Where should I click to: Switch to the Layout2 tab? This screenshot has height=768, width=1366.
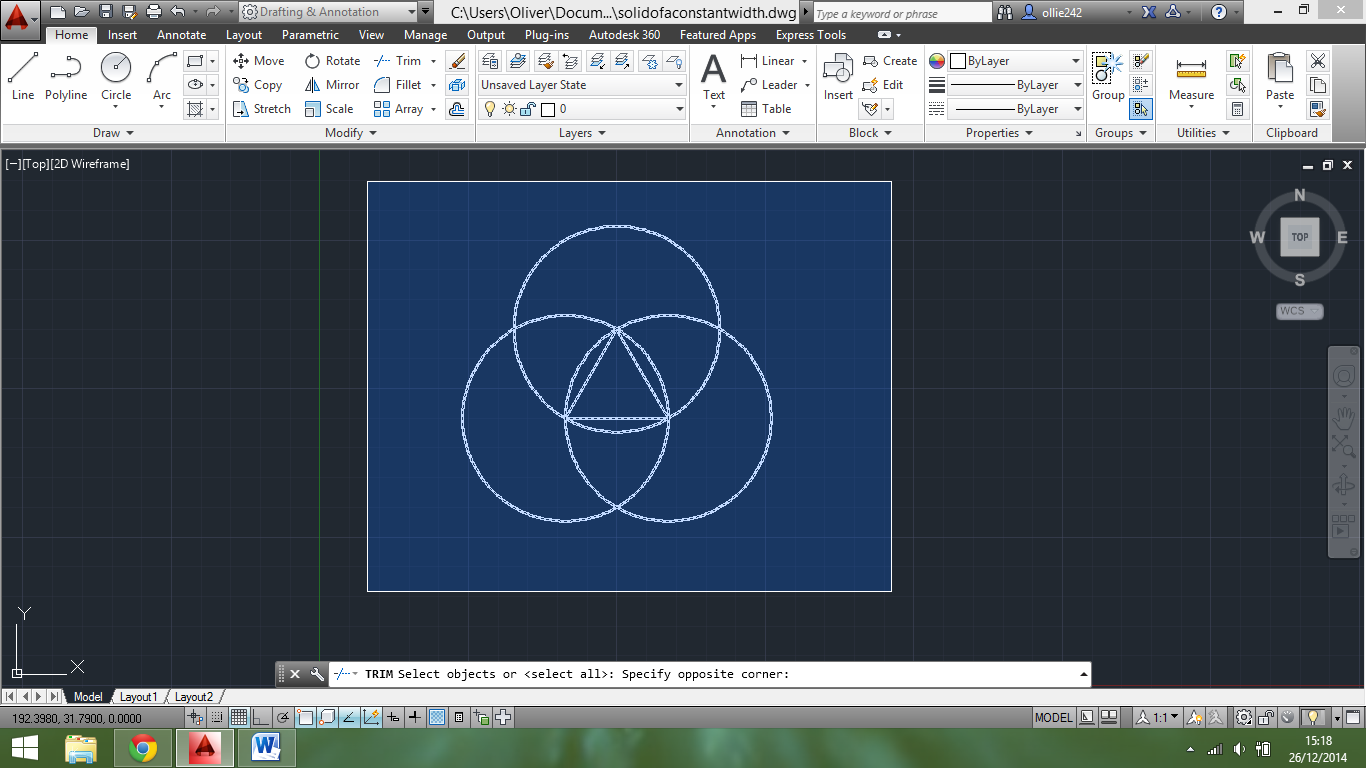click(x=193, y=697)
